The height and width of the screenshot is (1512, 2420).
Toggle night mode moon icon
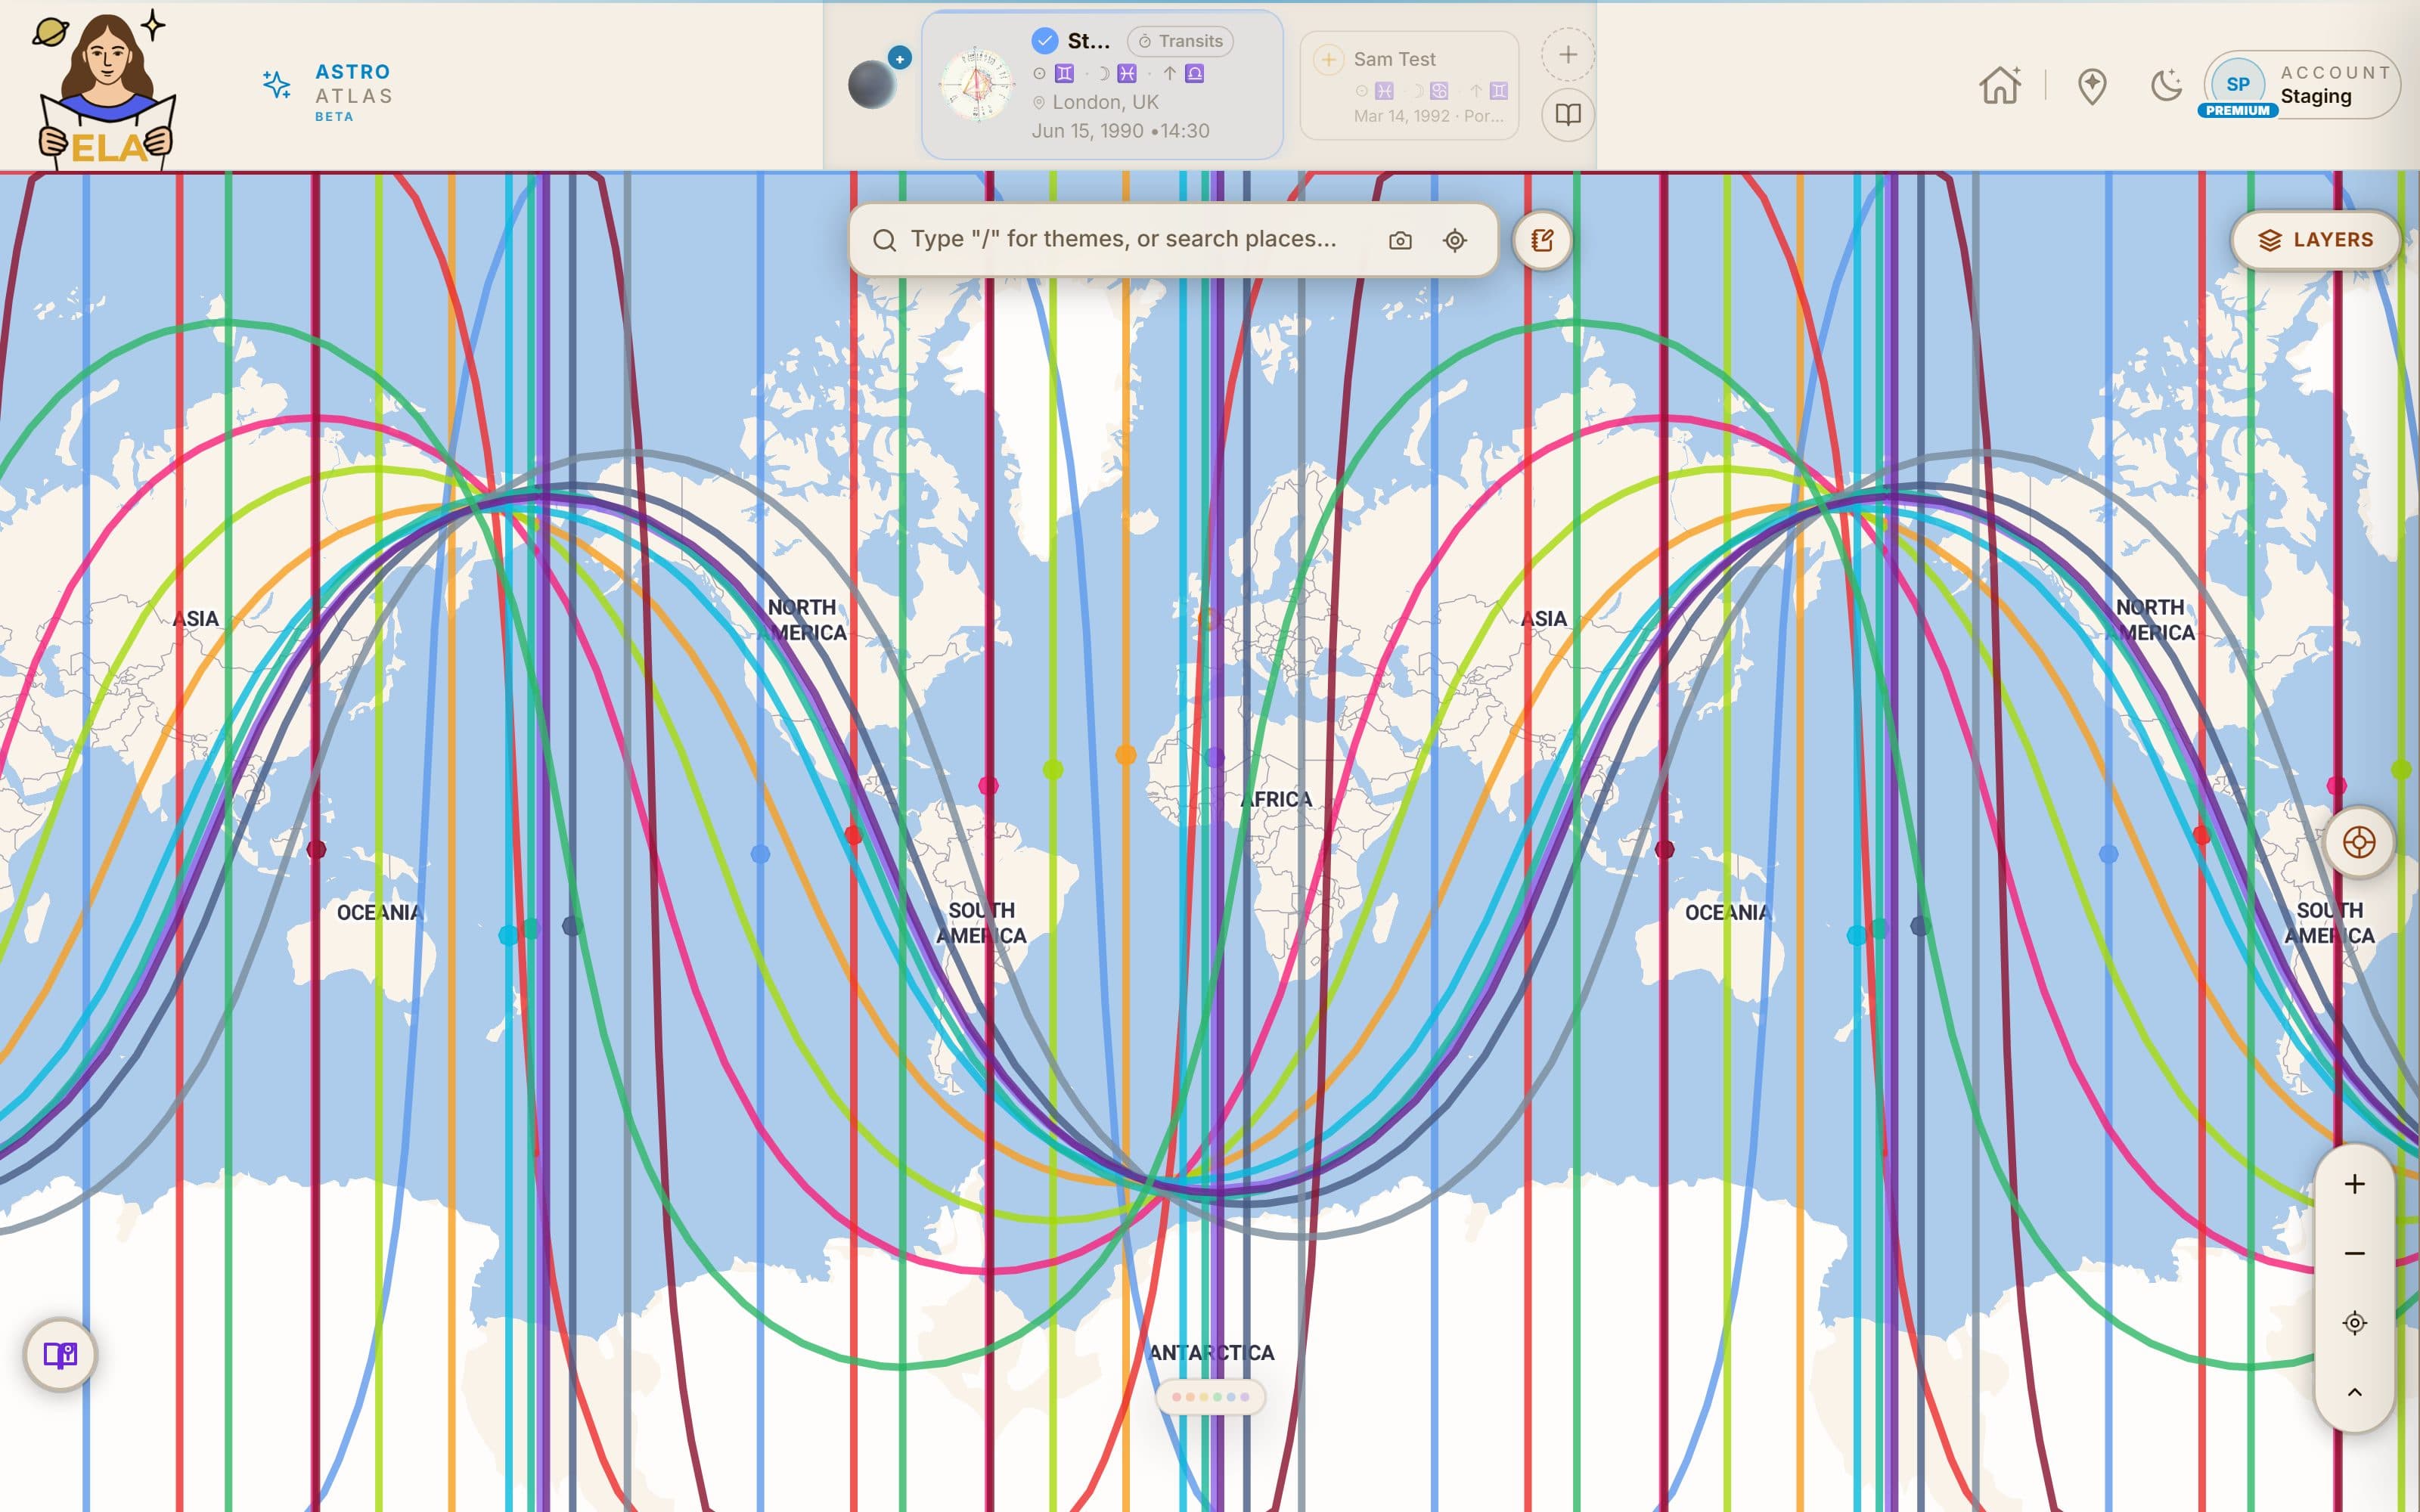pyautogui.click(x=2166, y=85)
